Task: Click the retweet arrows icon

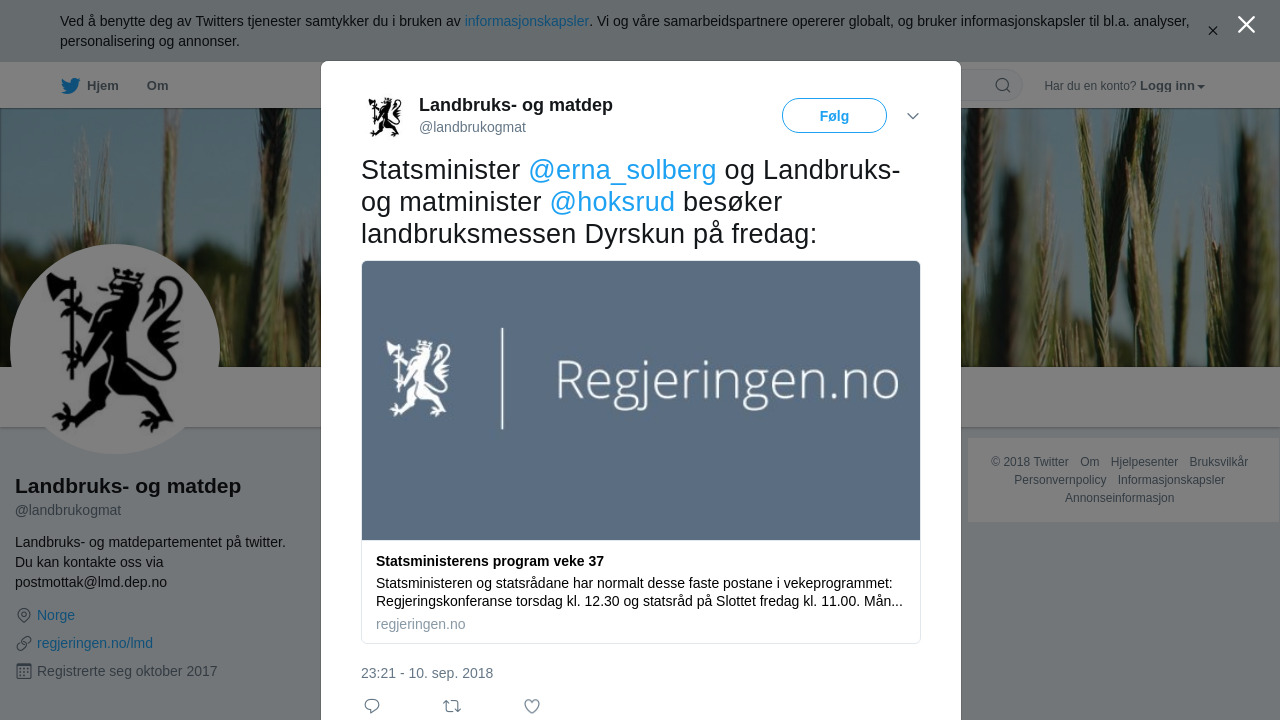Action: (452, 706)
